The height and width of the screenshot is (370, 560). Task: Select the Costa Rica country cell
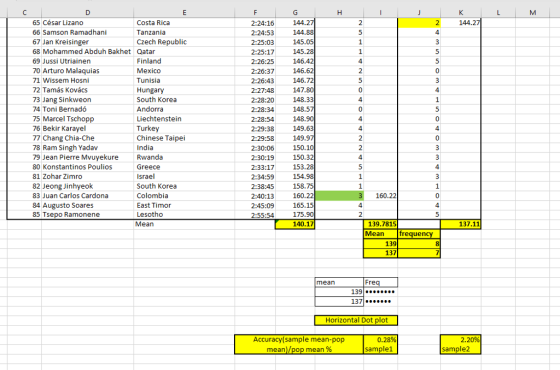pyautogui.click(x=184, y=23)
